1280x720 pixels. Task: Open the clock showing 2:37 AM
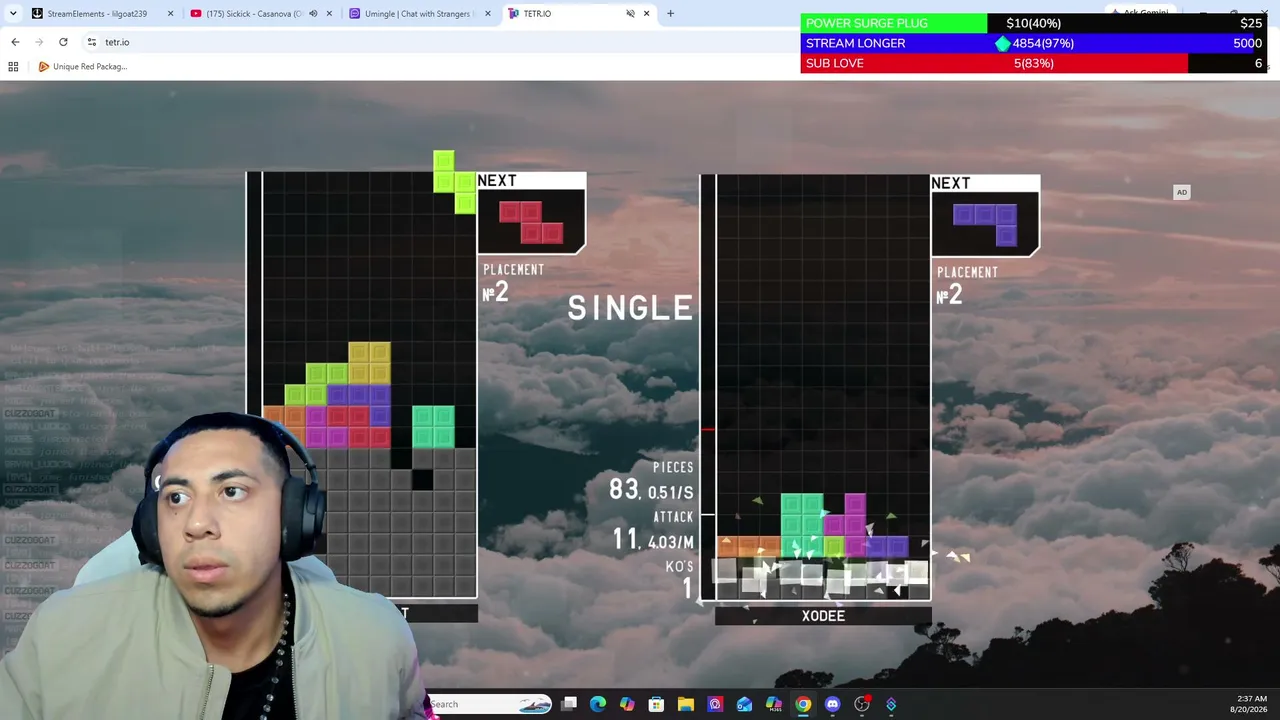[1248, 704]
